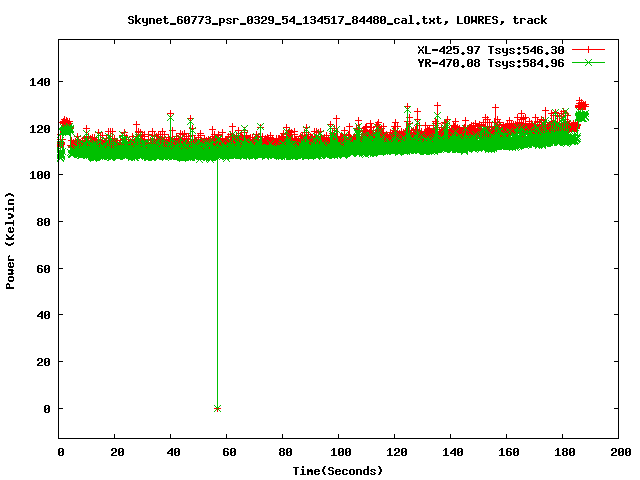Click the y-axis tick label 140
The height and width of the screenshot is (480, 640).
[40, 82]
